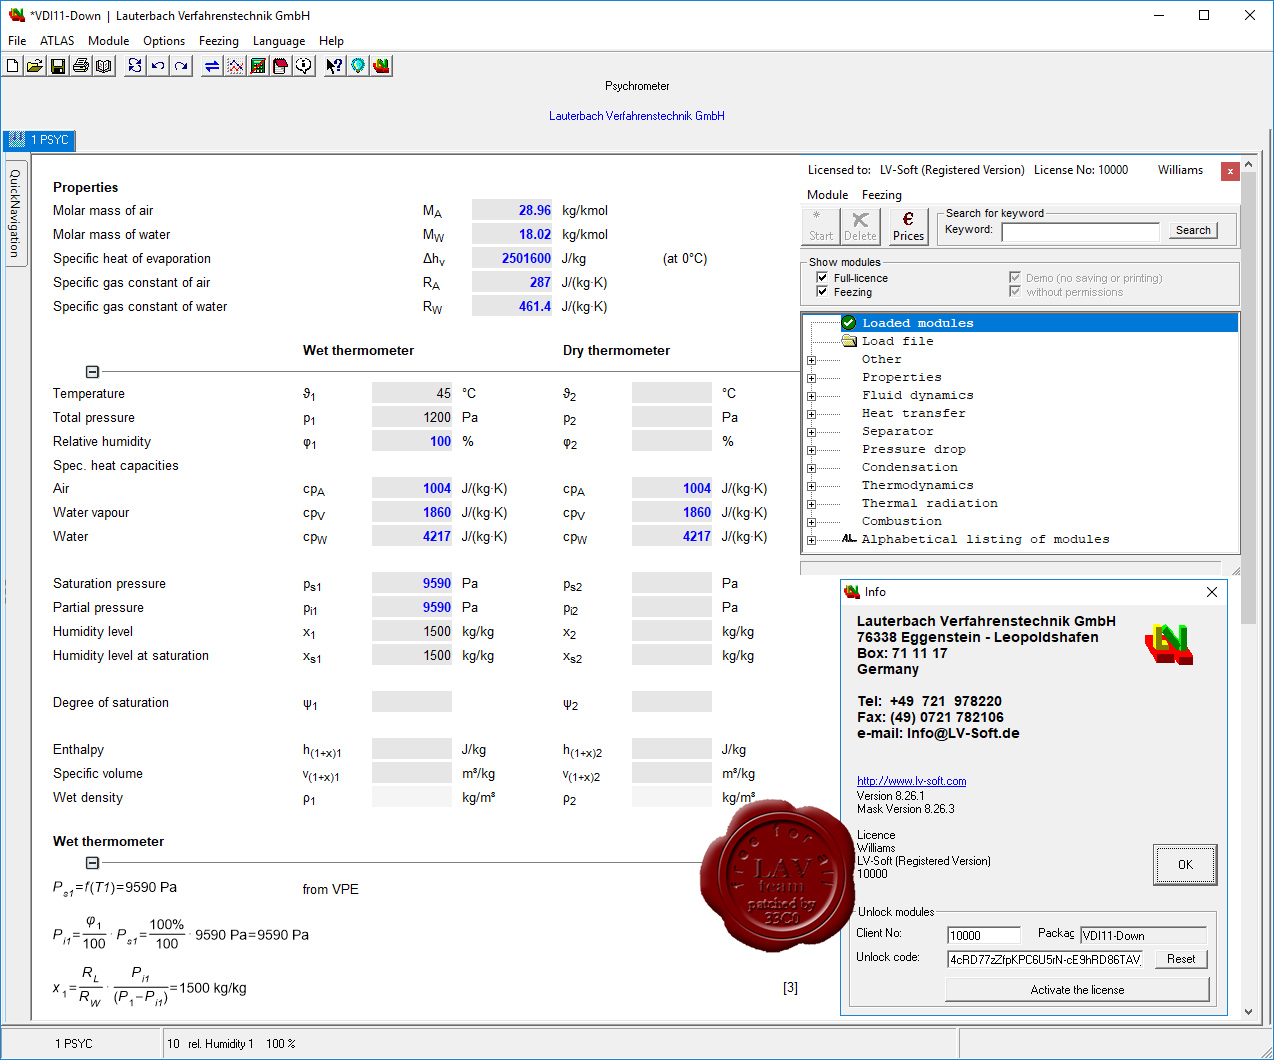Click the LV logo toolbar icon
This screenshot has width=1274, height=1060.
tap(381, 66)
